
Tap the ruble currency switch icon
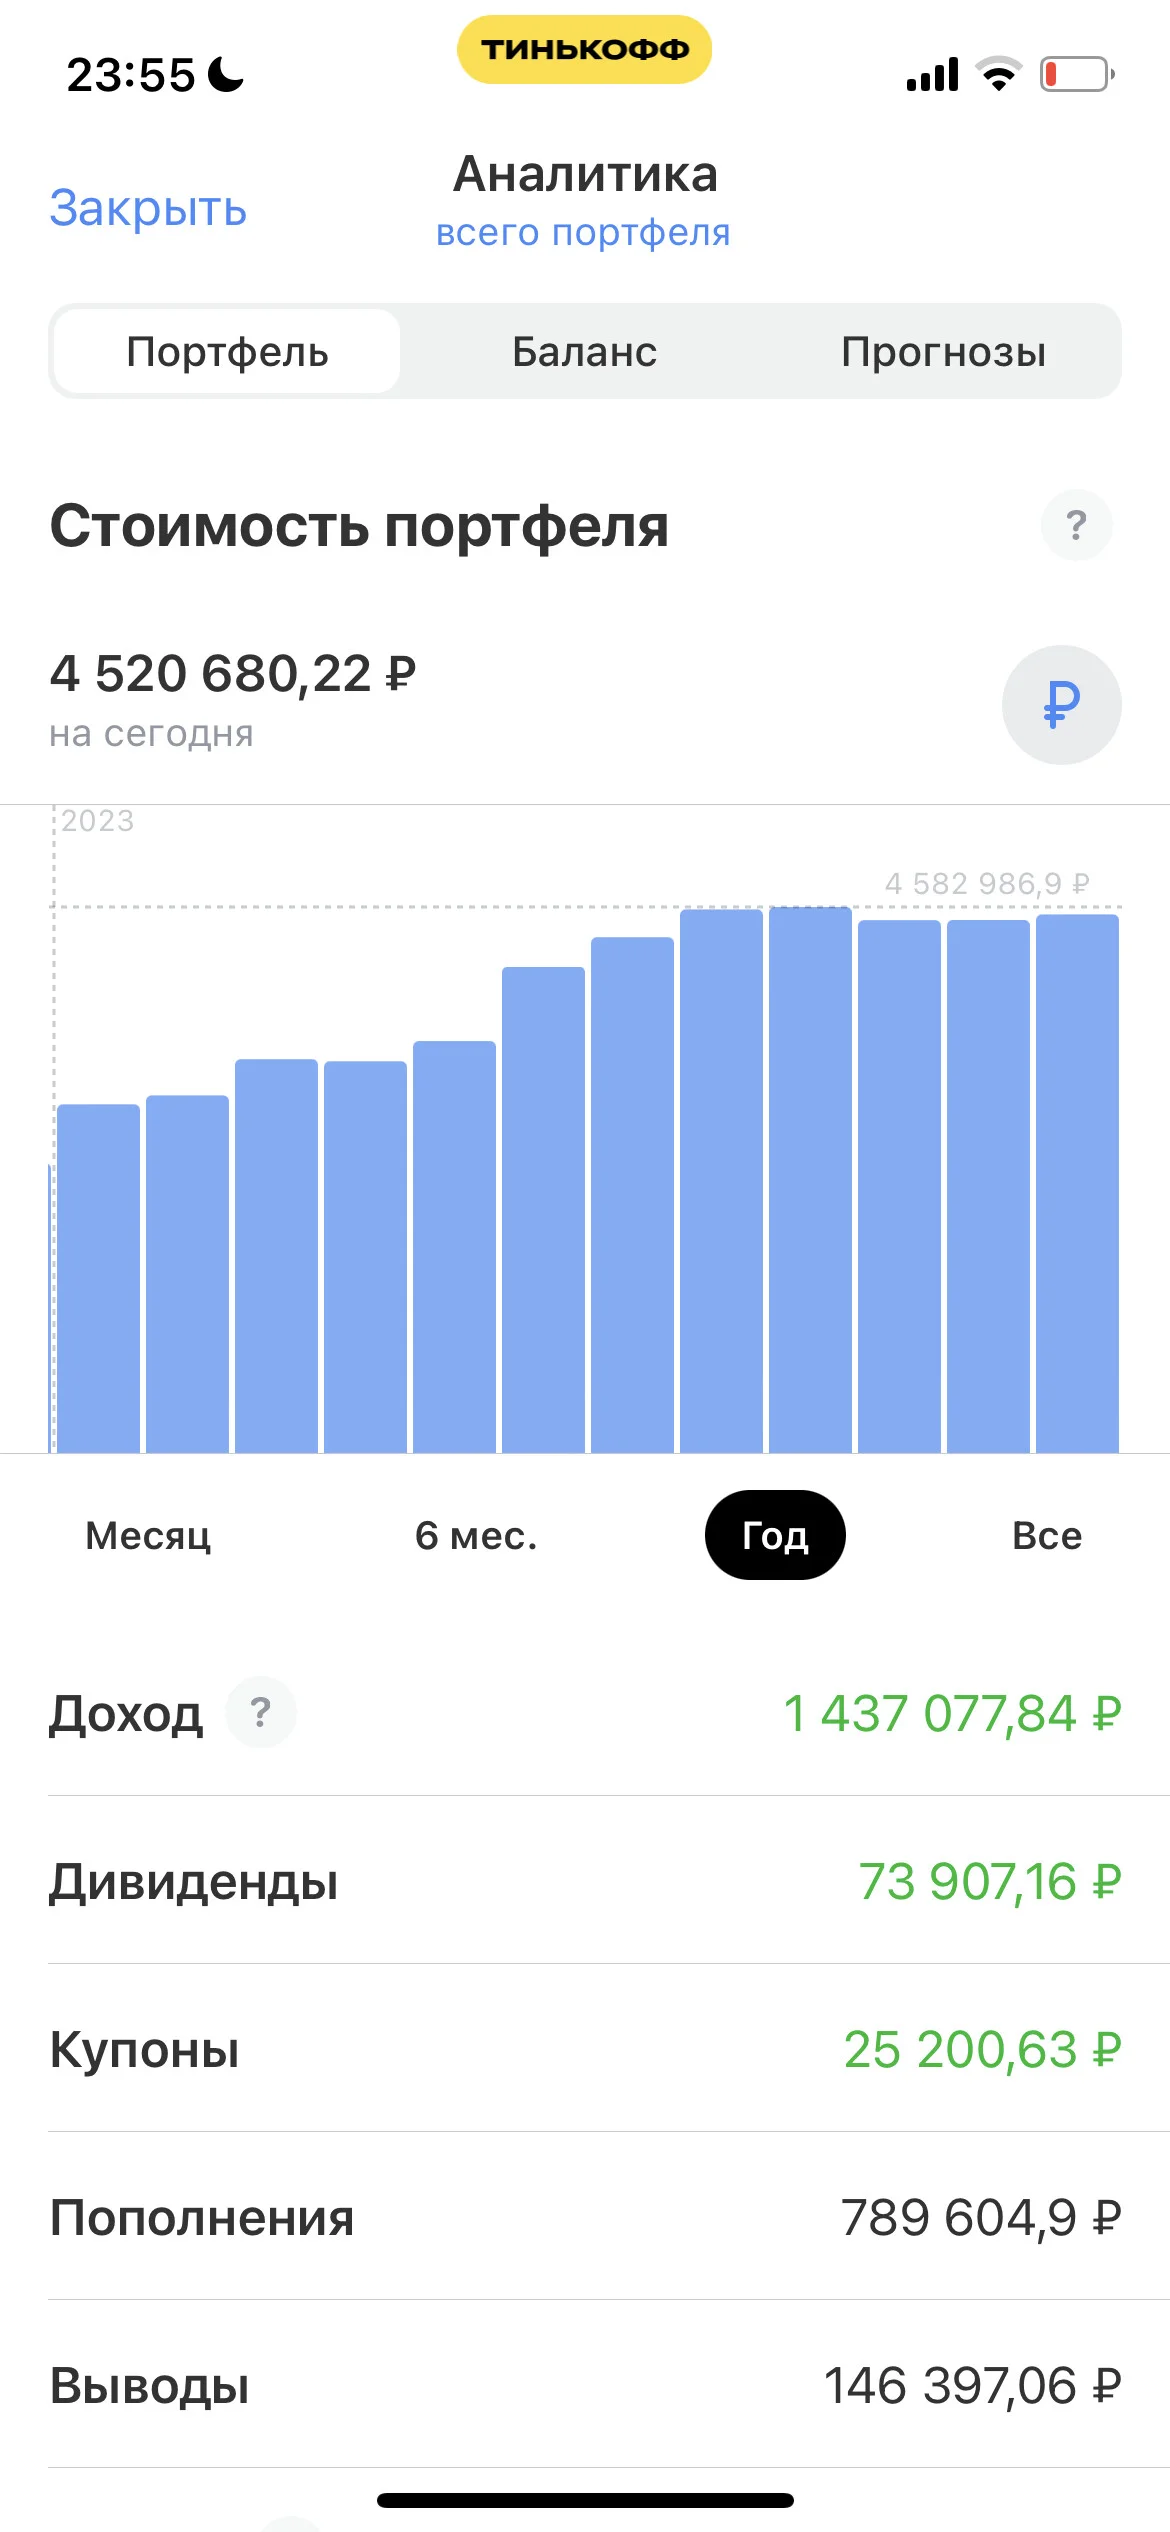coord(1061,704)
